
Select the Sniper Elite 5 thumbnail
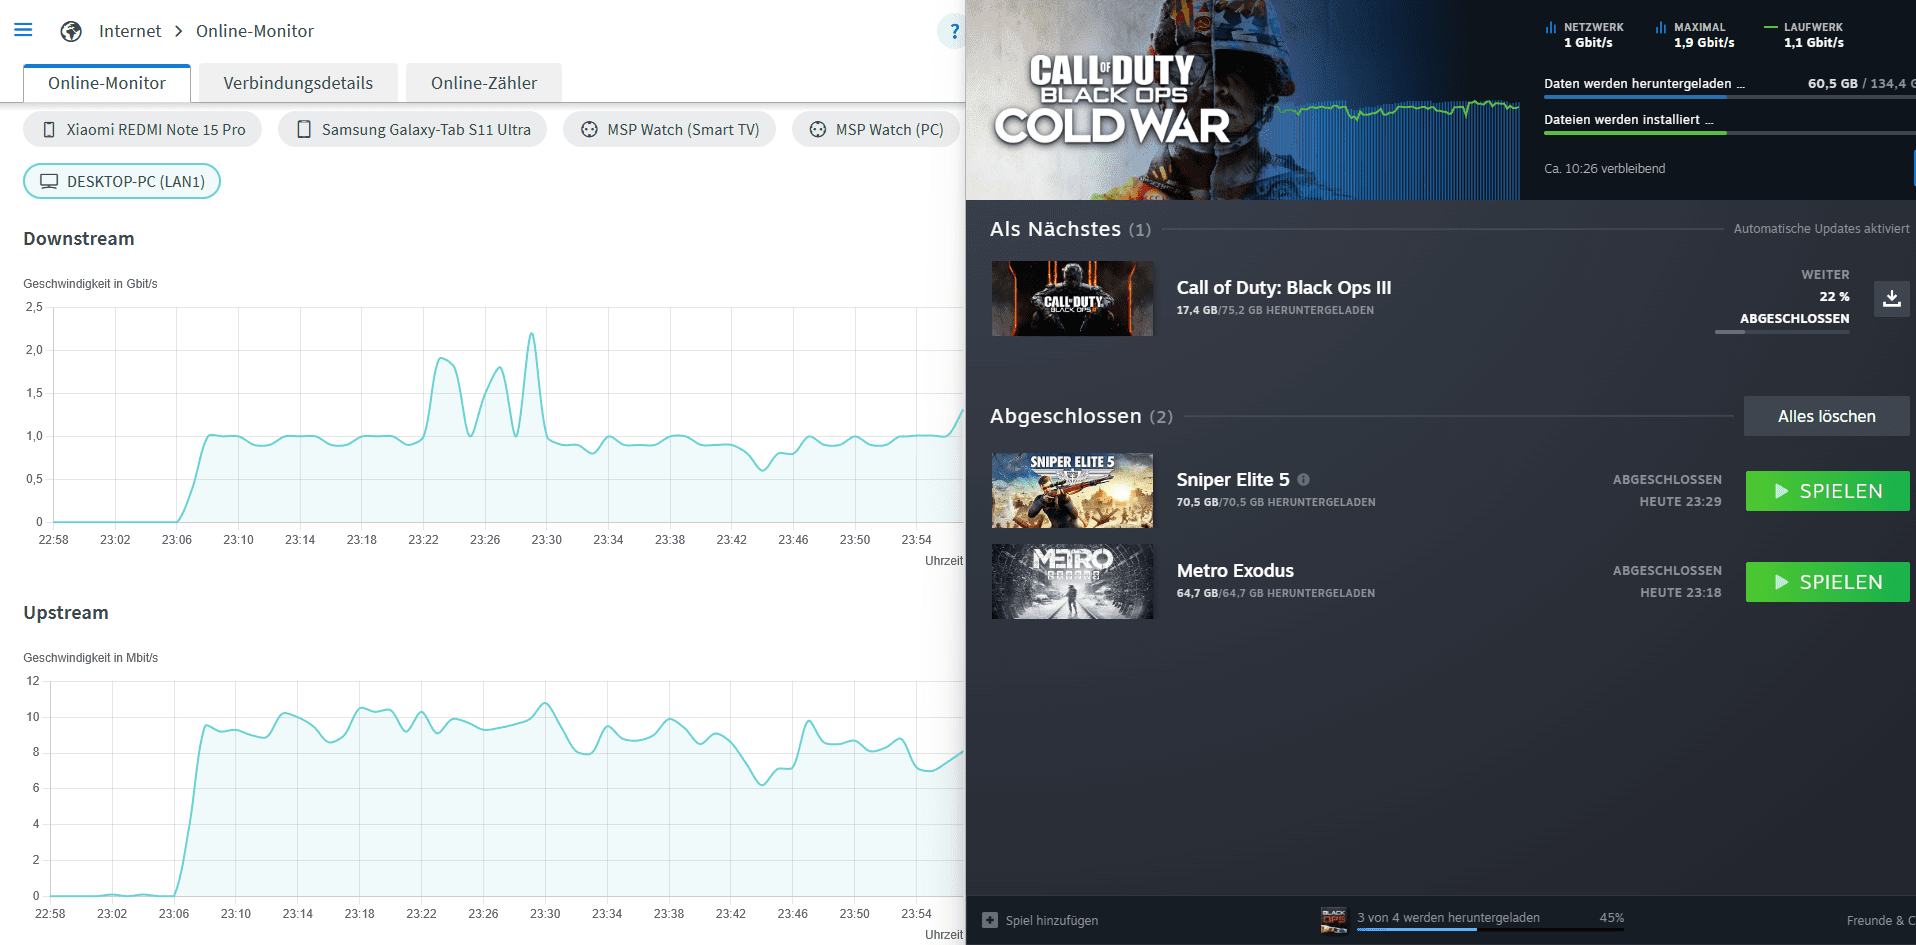pyautogui.click(x=1072, y=491)
